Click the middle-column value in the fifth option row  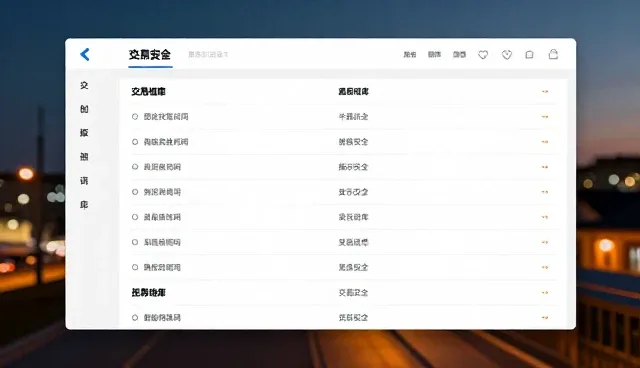(x=353, y=217)
